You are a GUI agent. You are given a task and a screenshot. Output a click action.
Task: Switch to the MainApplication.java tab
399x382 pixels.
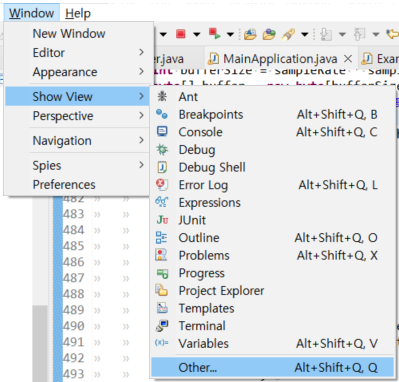click(x=280, y=59)
